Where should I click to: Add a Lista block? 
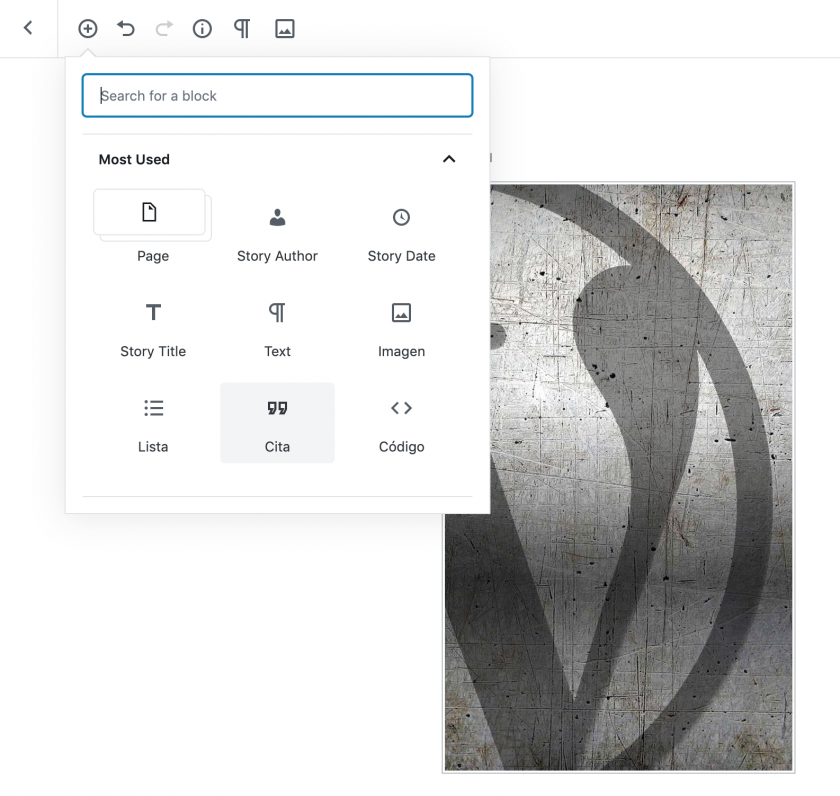click(153, 423)
